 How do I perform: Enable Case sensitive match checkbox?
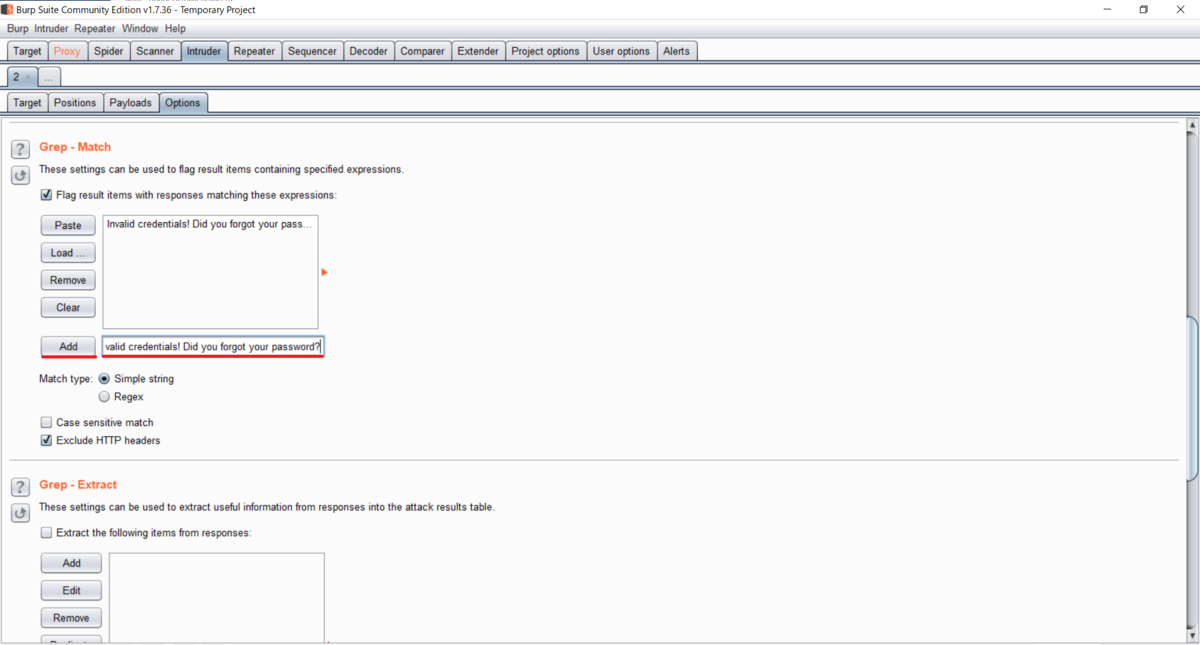click(46, 423)
